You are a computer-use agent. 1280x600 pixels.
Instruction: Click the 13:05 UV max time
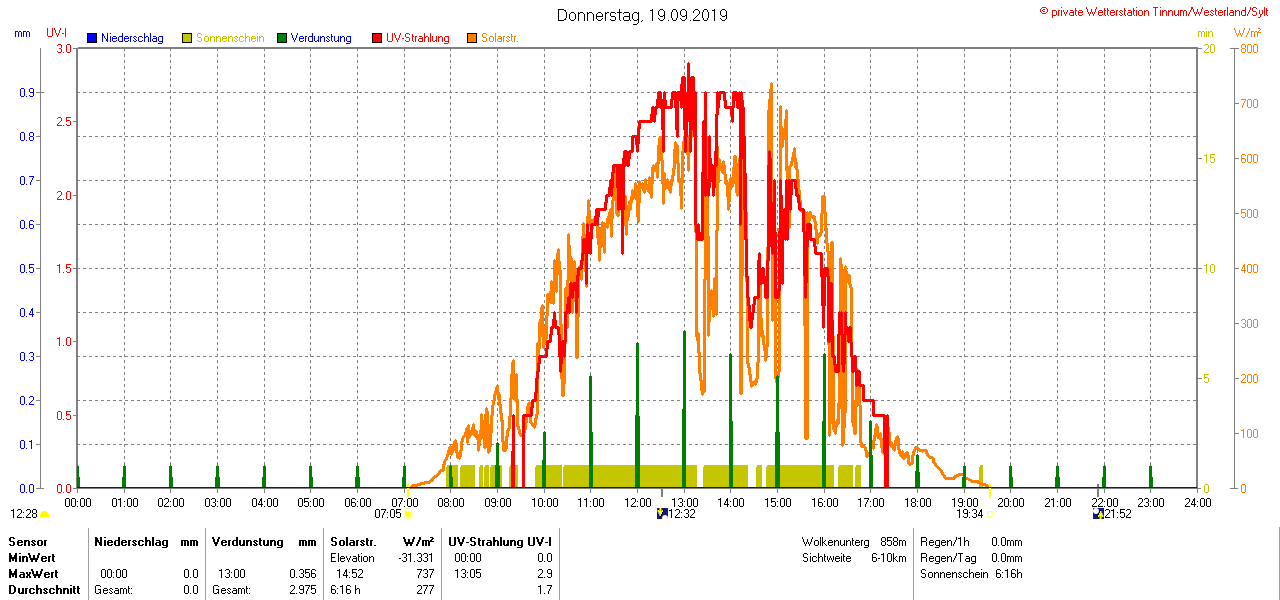(468, 574)
